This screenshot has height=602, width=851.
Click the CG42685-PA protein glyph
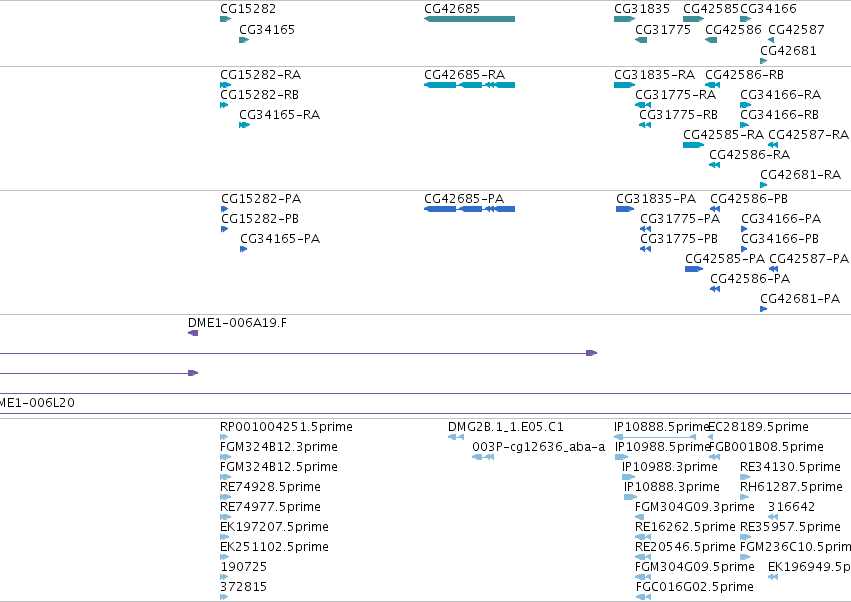469,209
